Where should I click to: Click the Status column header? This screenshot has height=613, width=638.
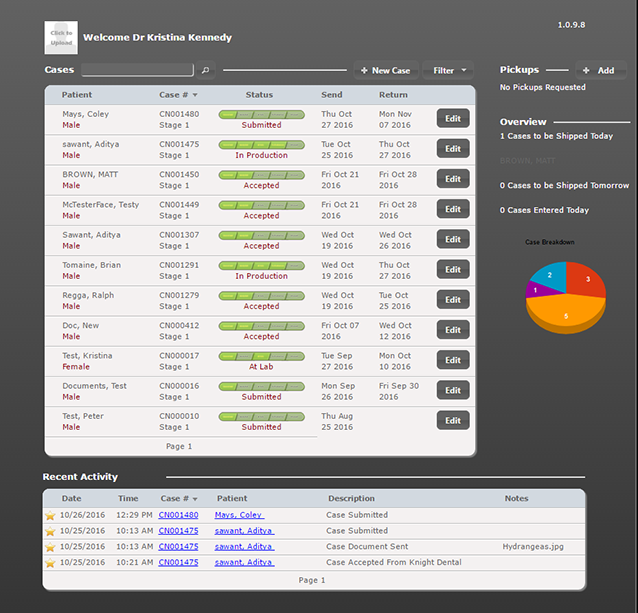pyautogui.click(x=259, y=95)
